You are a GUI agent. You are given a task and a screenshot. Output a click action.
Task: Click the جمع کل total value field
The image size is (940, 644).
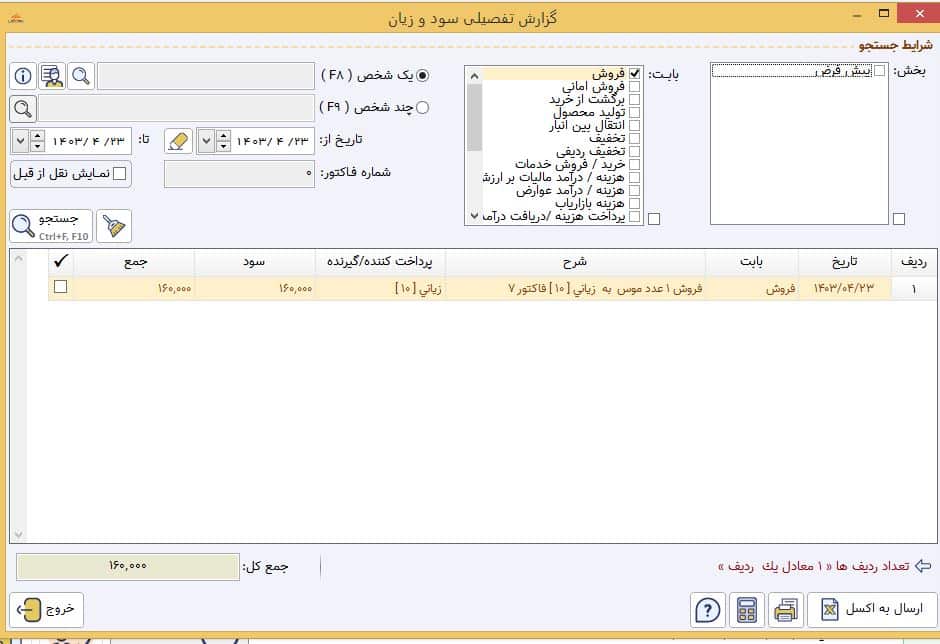[128, 567]
